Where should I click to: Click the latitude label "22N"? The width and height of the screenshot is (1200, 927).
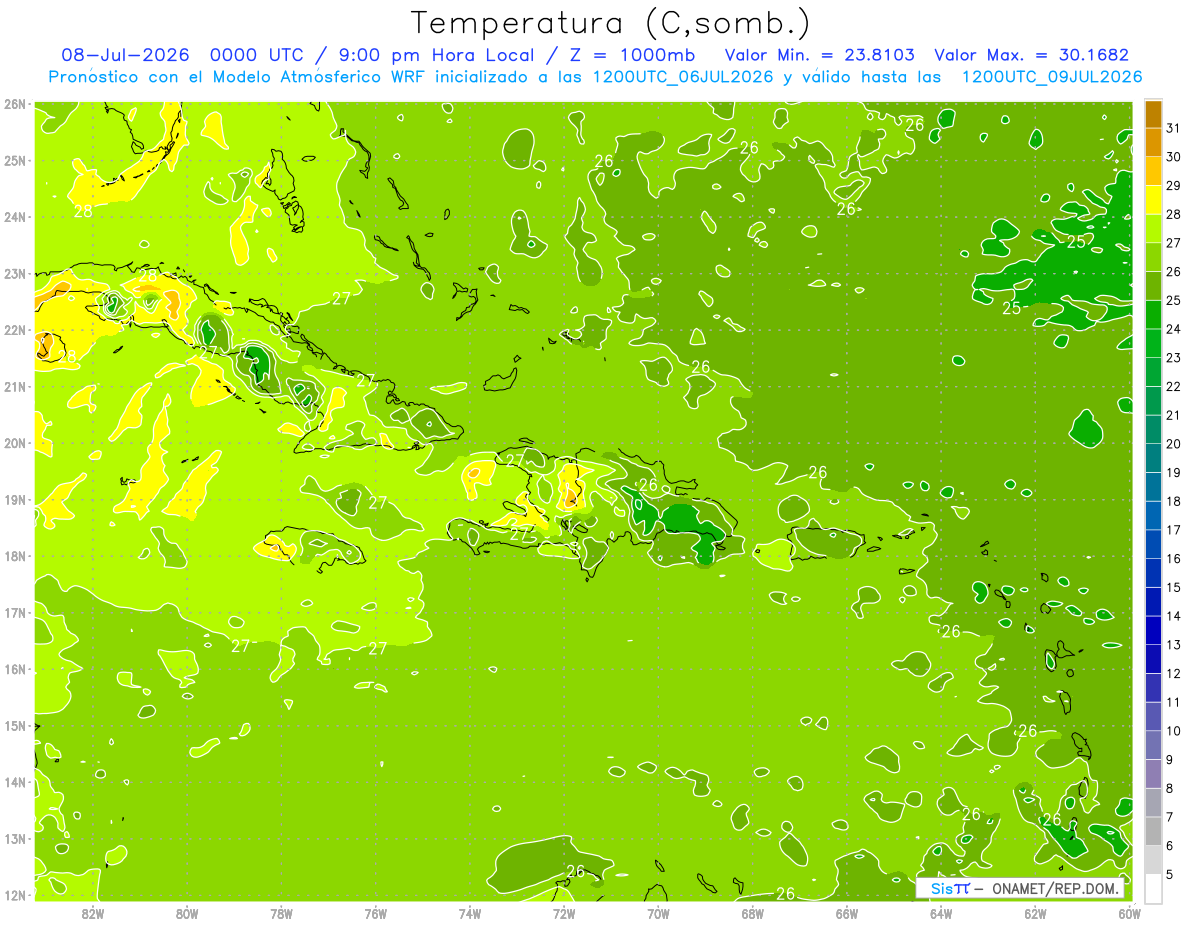click(15, 330)
